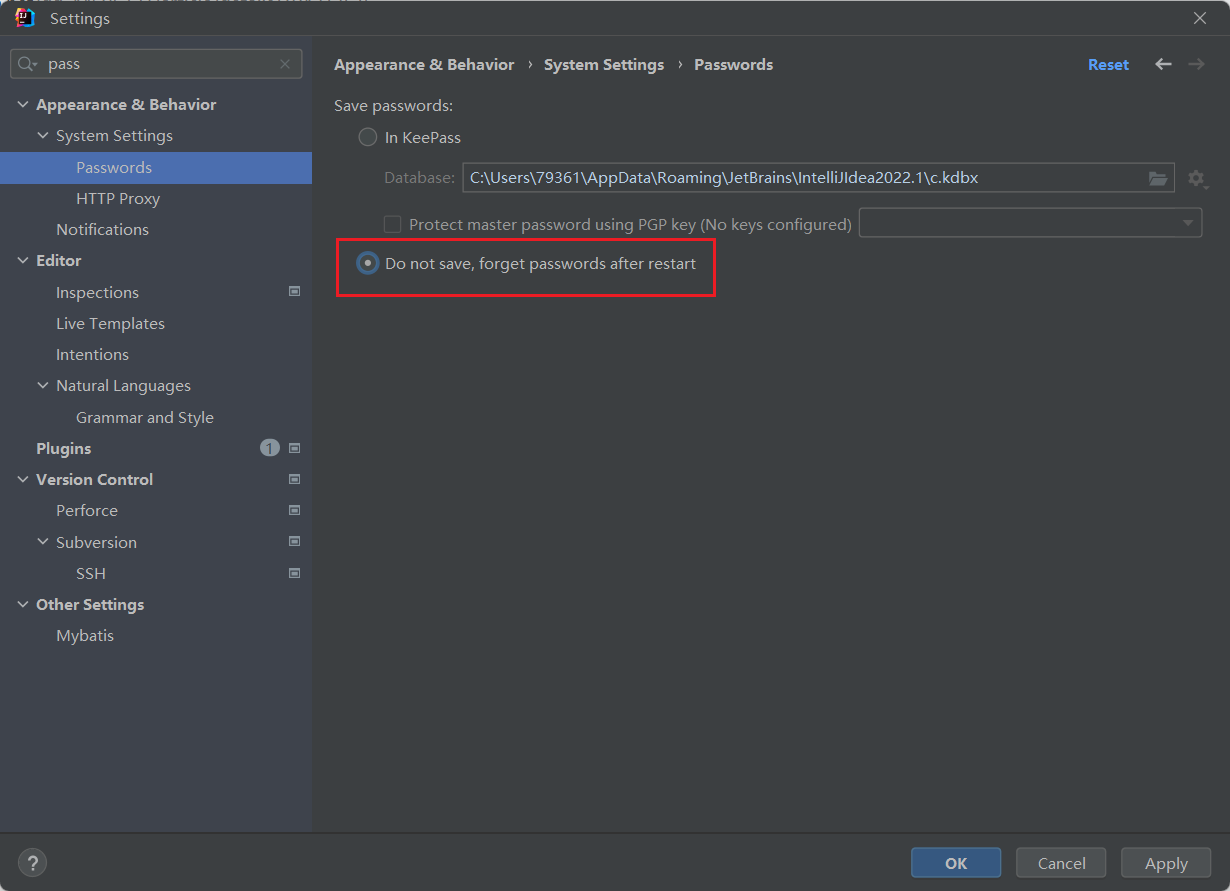The image size is (1230, 891).
Task: Select the 'In KeePass' radio button
Action: pos(368,137)
